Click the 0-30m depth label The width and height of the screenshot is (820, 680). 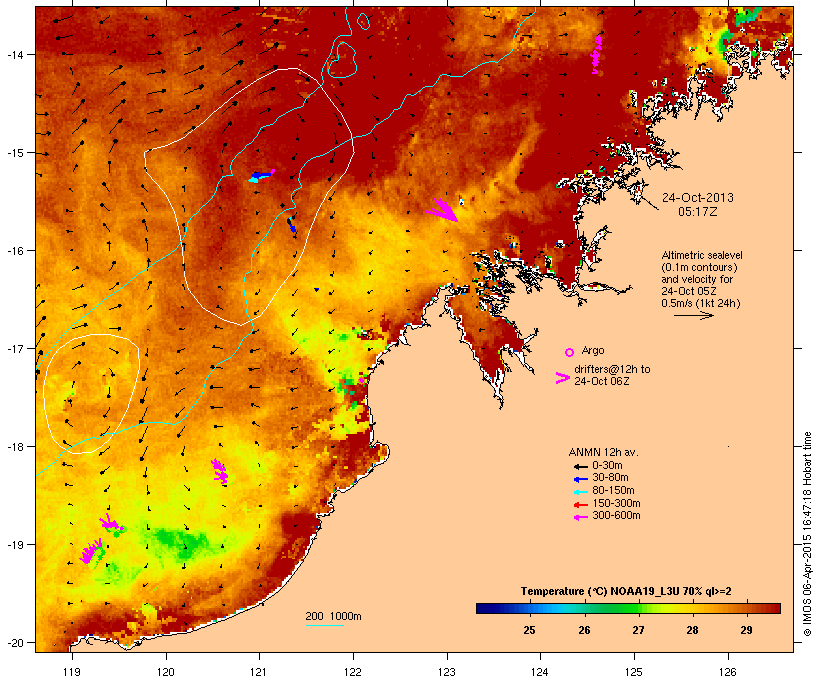[607, 465]
